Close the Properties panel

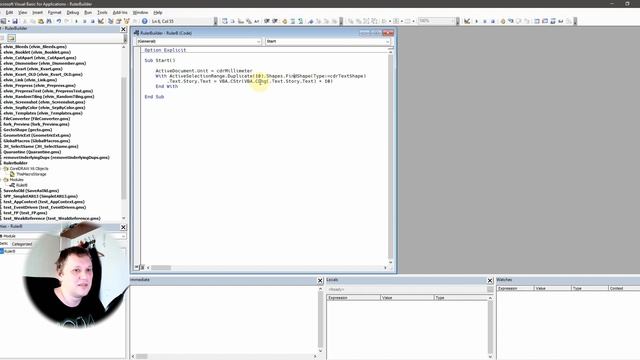pyautogui.click(x=123, y=227)
